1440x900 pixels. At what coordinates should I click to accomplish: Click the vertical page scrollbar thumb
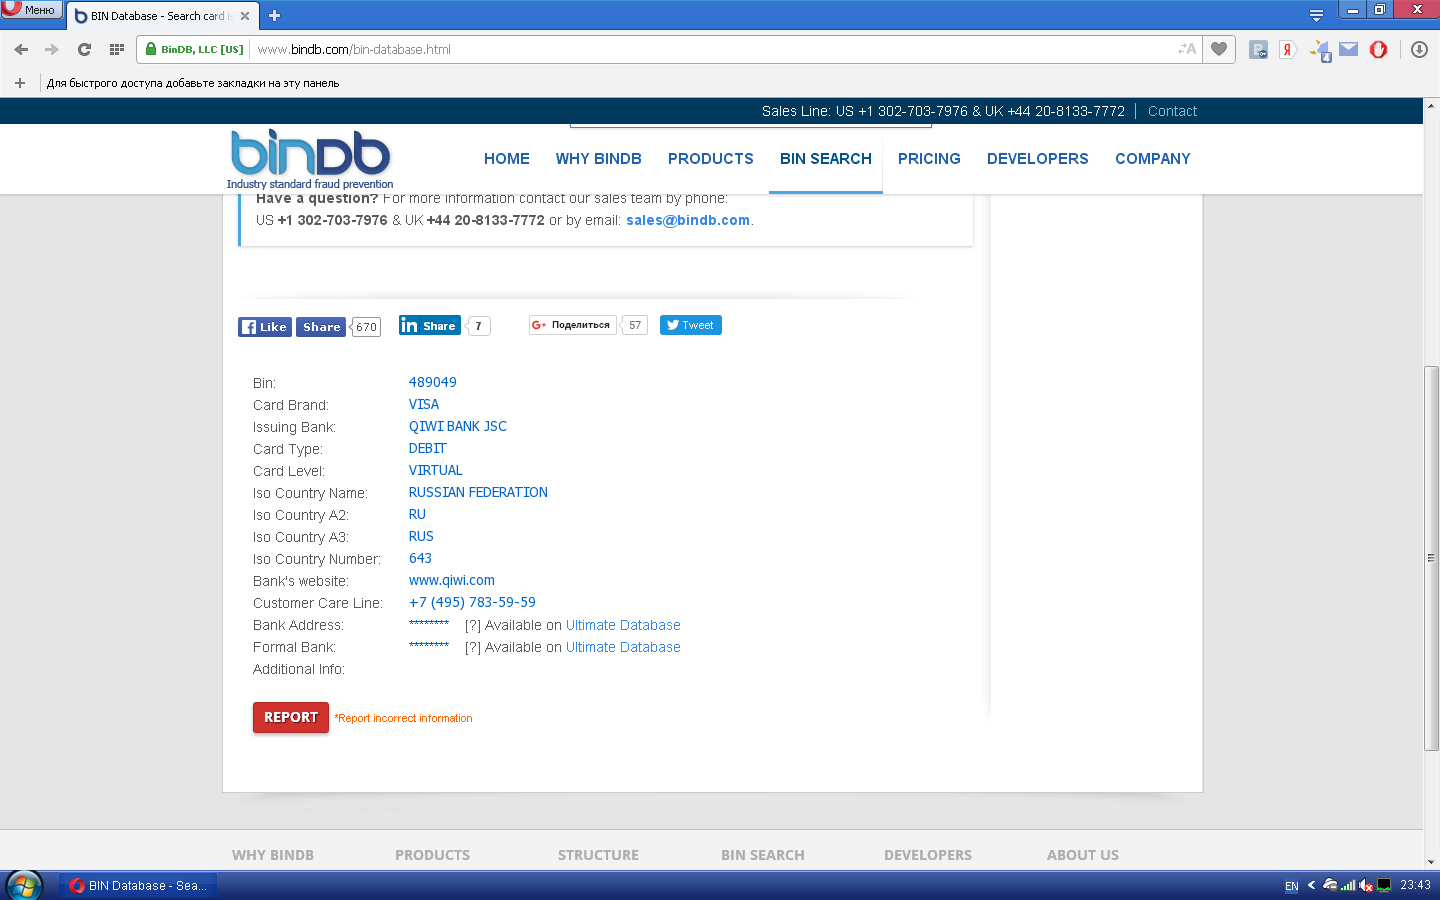pos(1431,558)
